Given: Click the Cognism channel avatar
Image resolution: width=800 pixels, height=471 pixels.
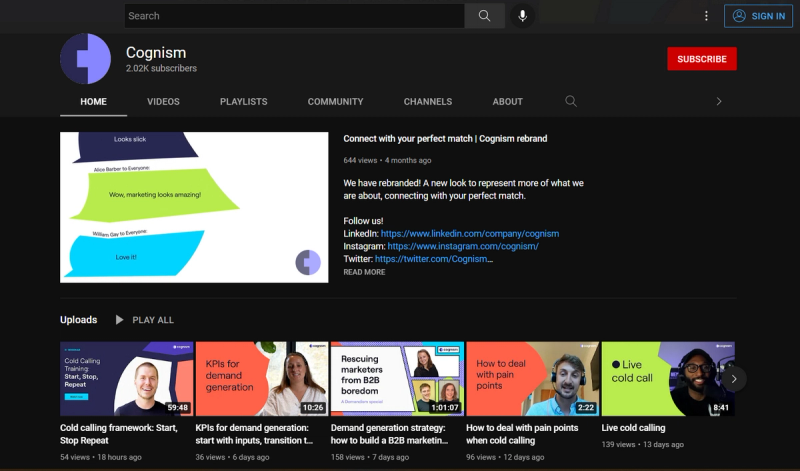Looking at the screenshot, I should coord(85,59).
